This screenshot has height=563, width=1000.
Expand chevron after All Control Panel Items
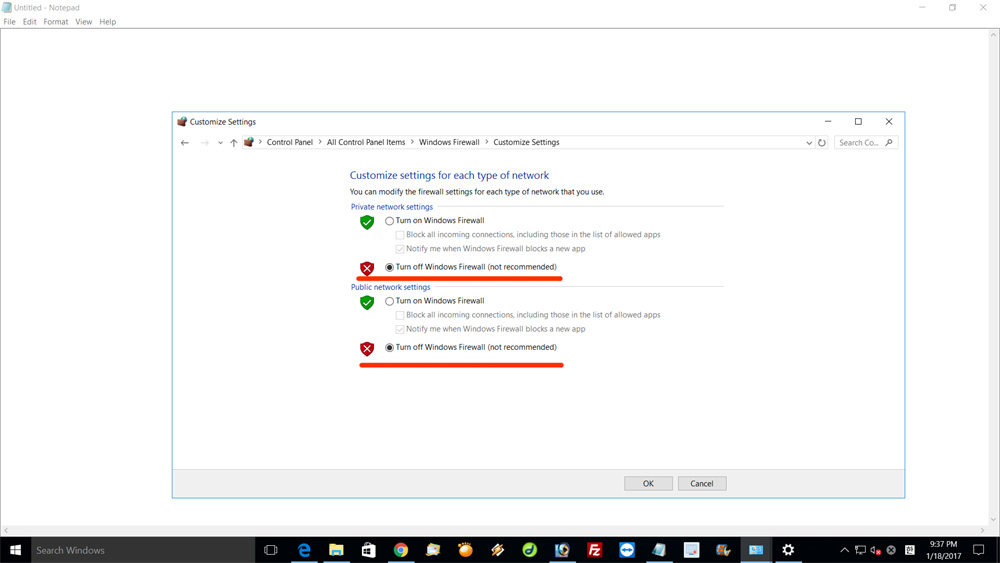pyautogui.click(x=412, y=142)
